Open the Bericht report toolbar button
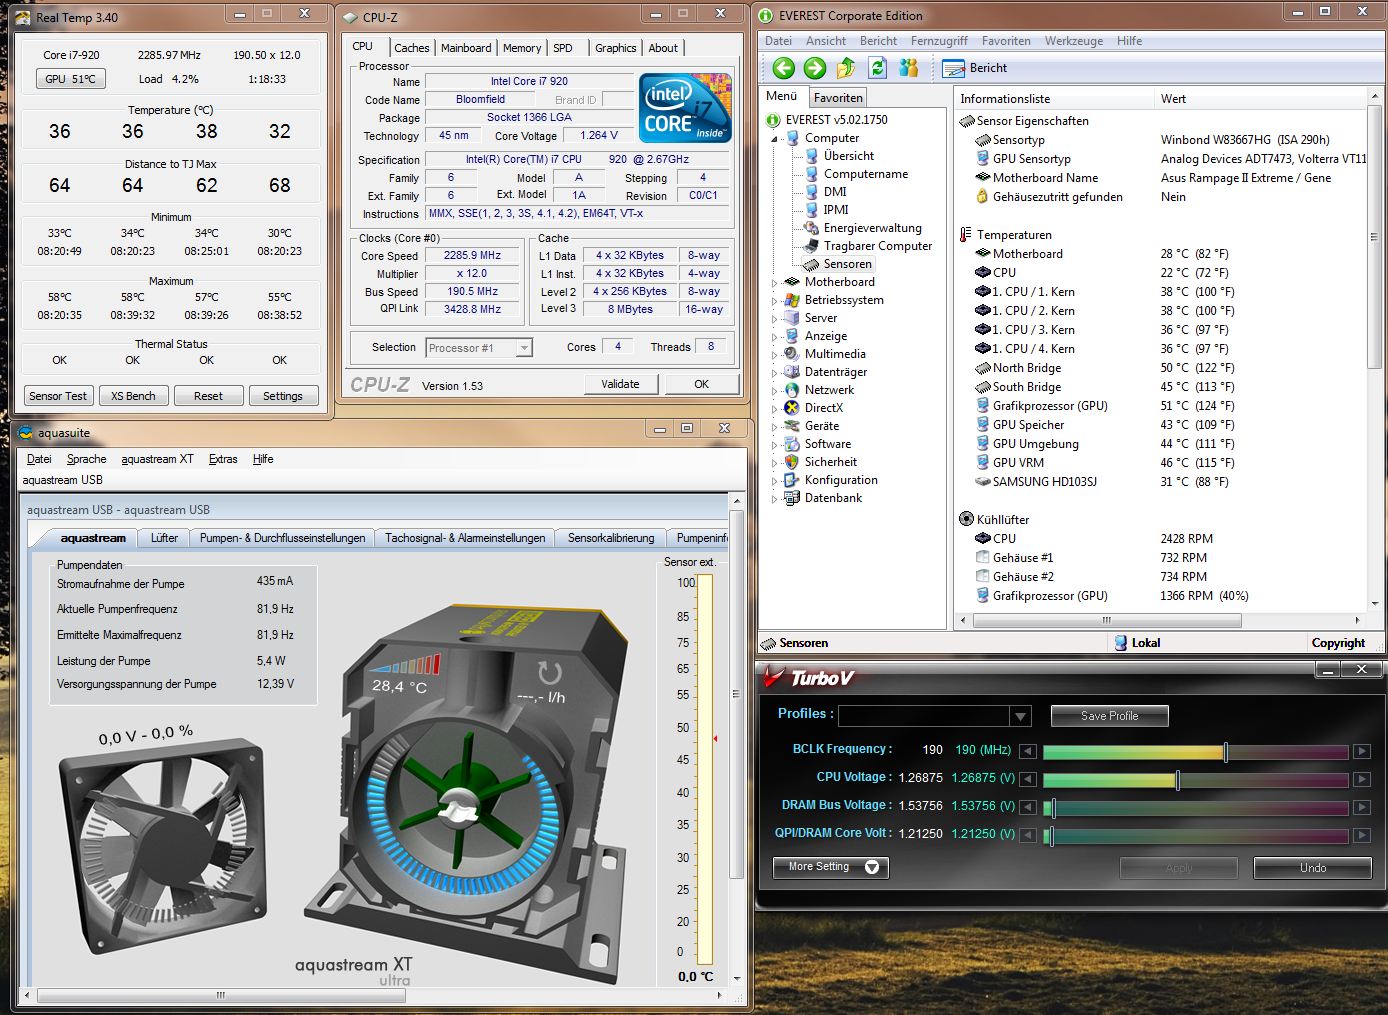This screenshot has height=1015, width=1388. pyautogui.click(x=974, y=68)
